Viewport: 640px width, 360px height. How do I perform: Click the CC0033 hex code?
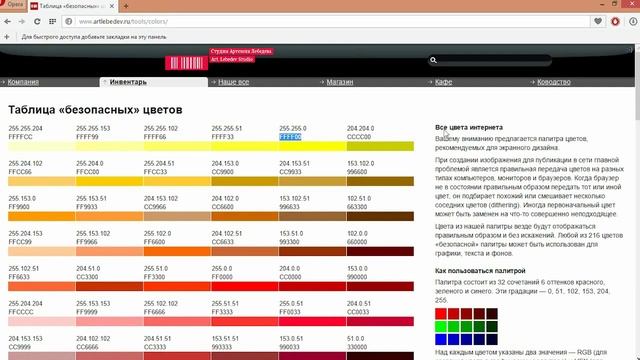(x=359, y=312)
